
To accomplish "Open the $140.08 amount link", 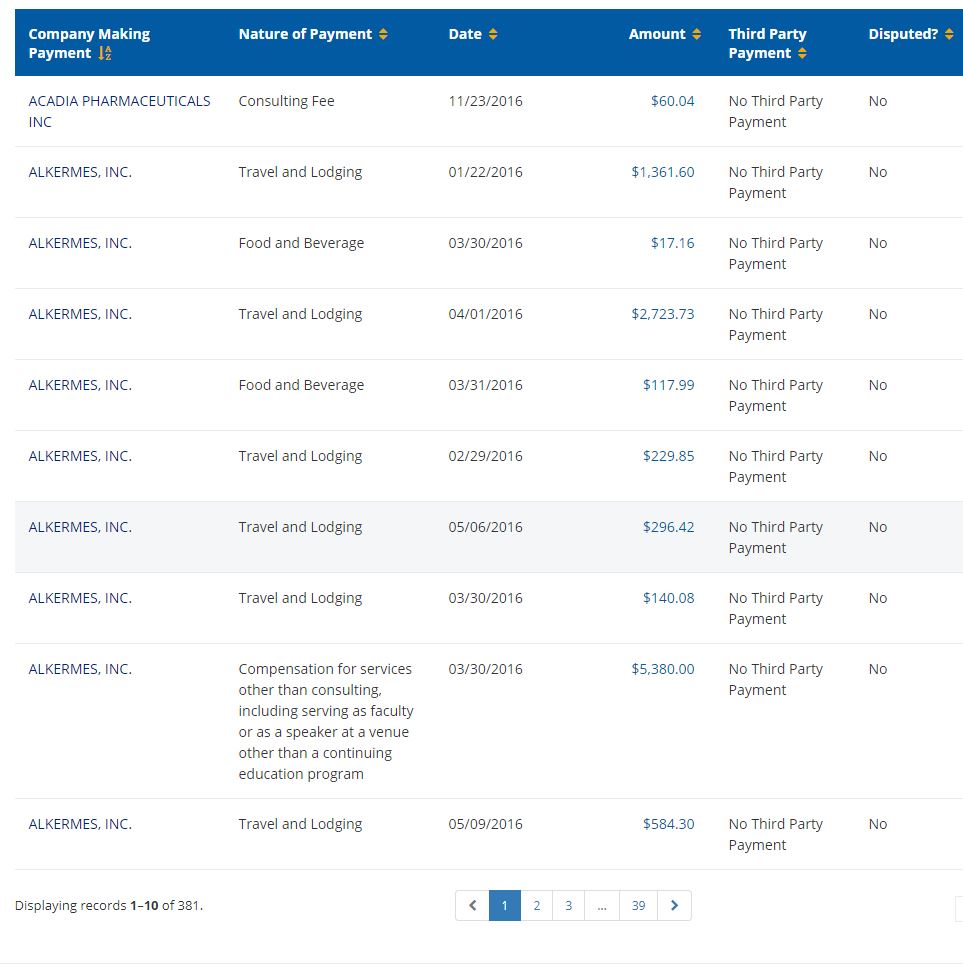I will coord(669,598).
